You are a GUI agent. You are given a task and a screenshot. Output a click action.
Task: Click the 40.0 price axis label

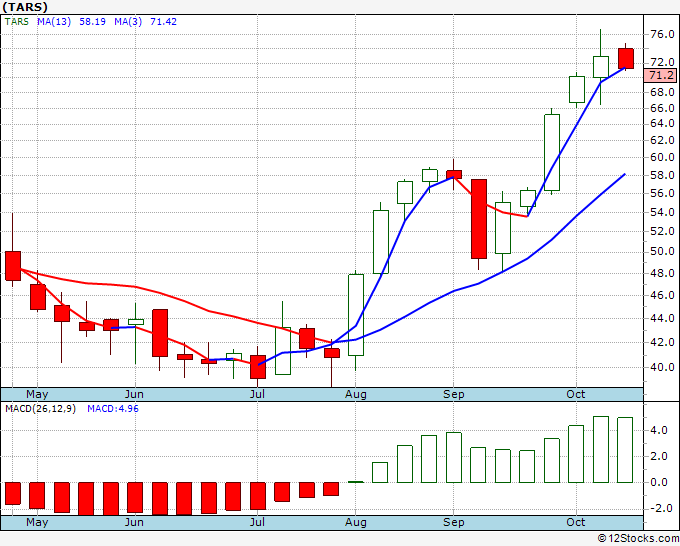pyautogui.click(x=662, y=367)
